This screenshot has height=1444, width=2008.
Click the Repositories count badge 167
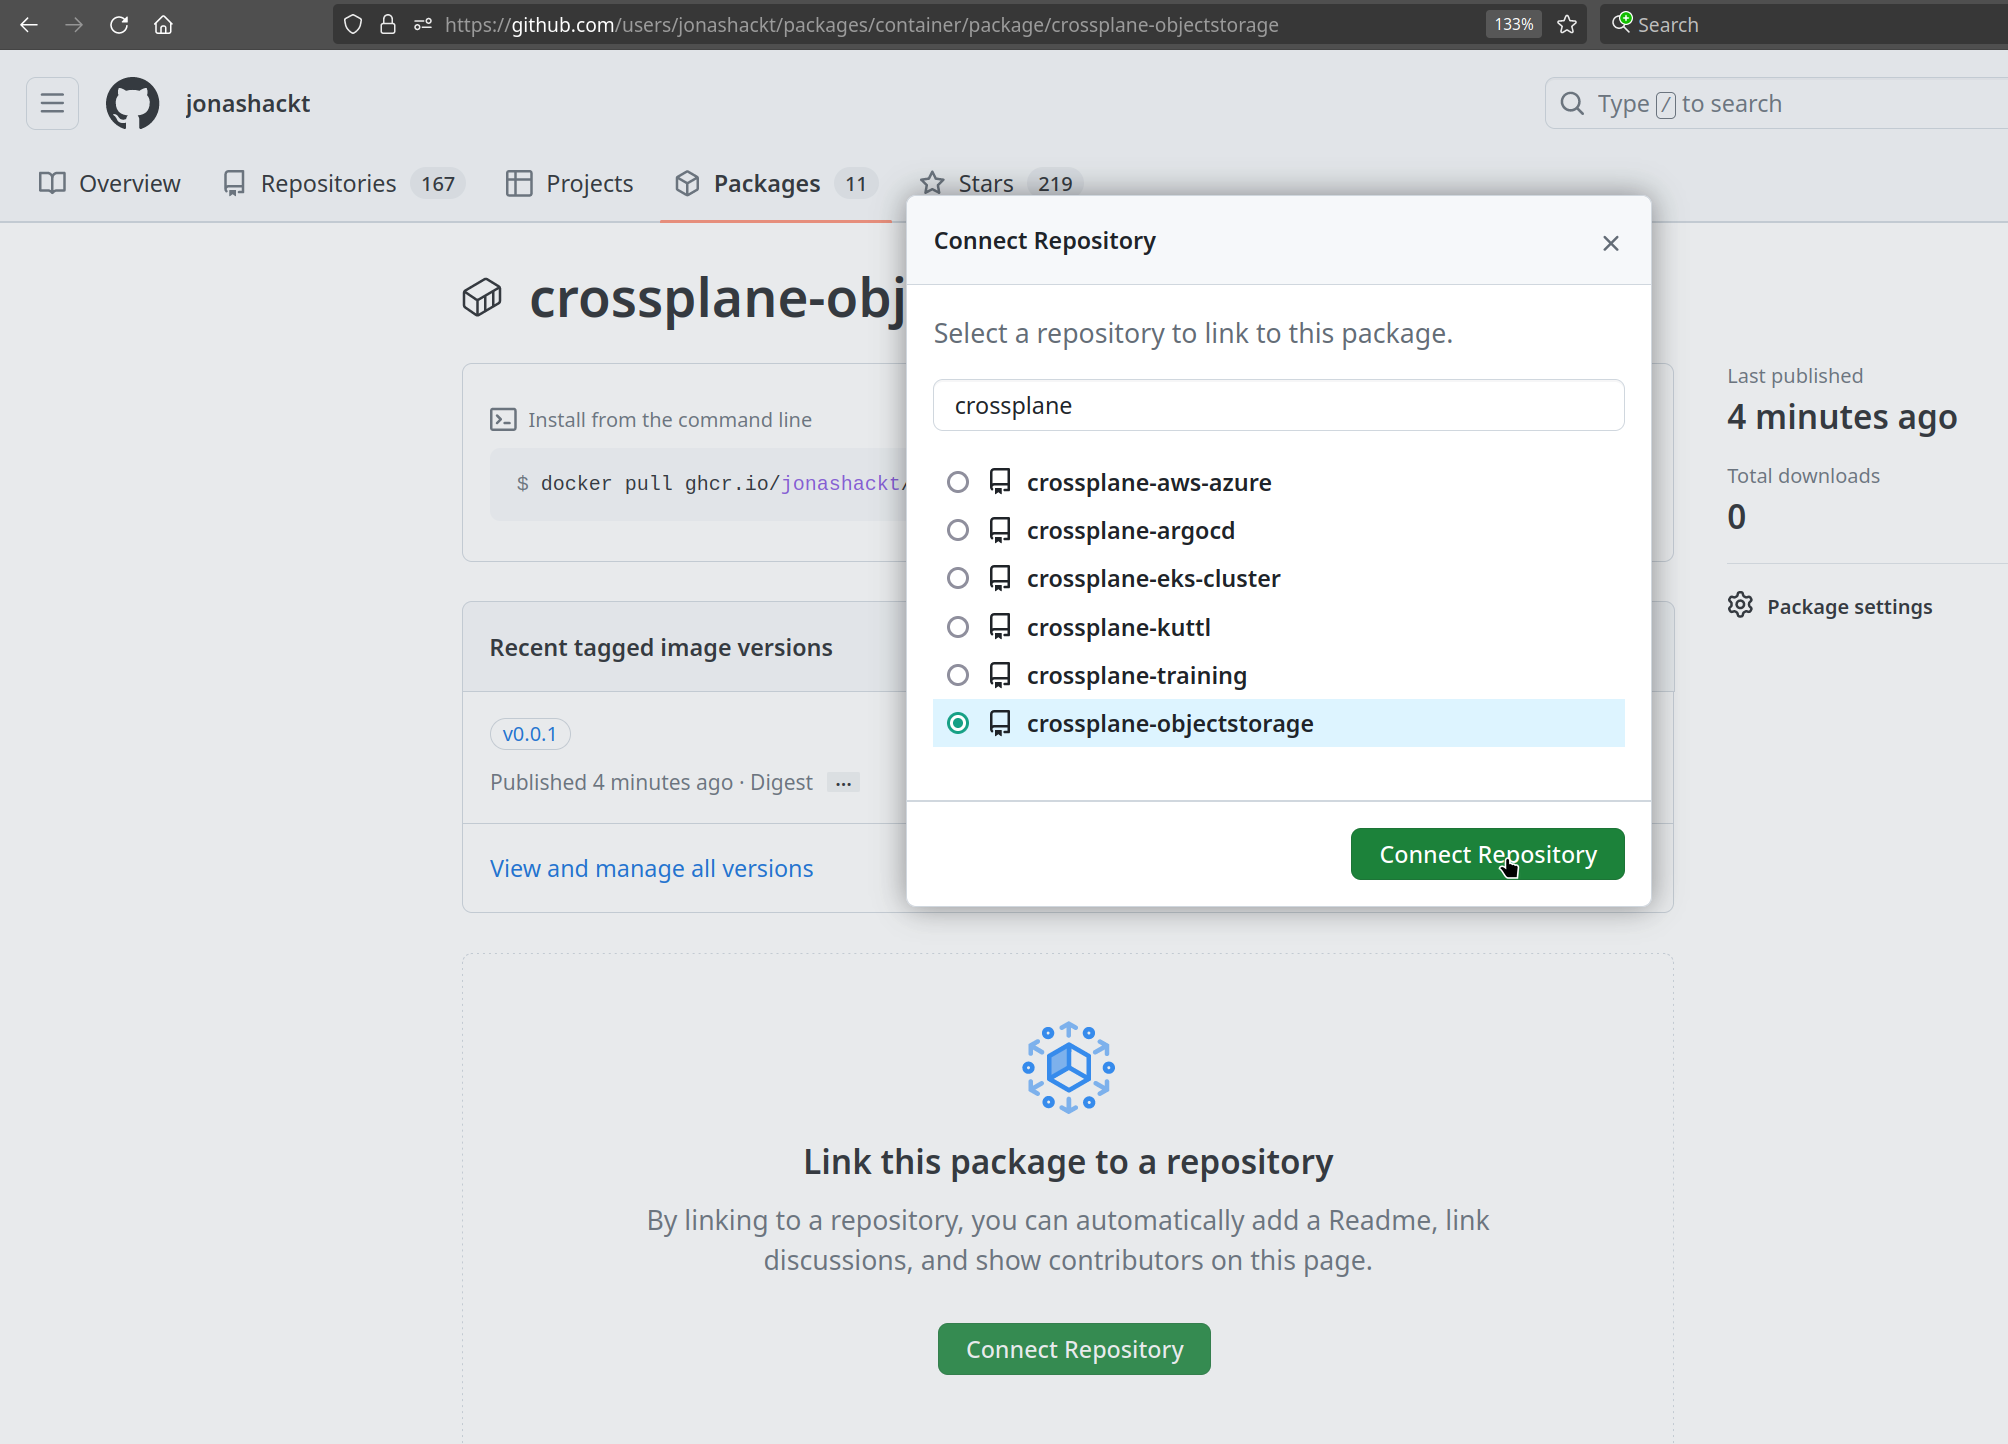[x=438, y=184]
